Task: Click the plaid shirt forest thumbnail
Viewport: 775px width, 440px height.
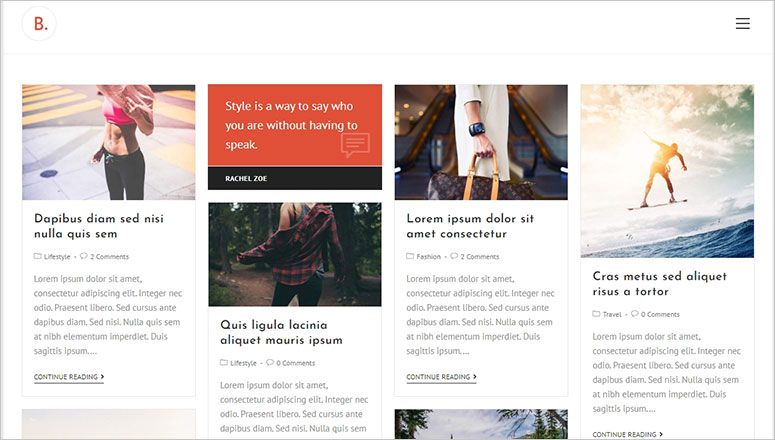Action: click(x=295, y=255)
